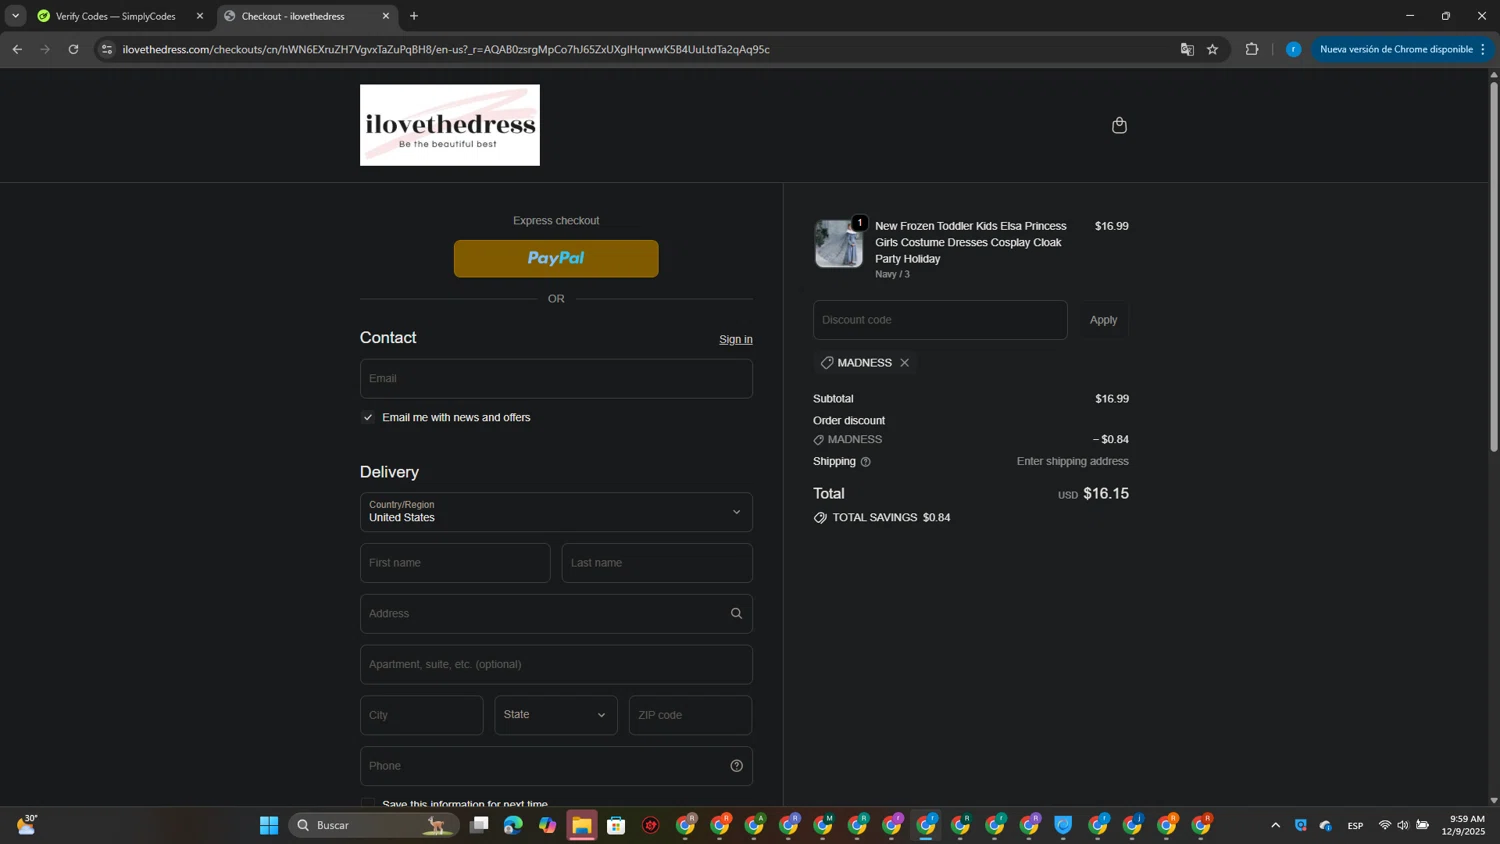Click the battery tray icon
Screen dimensions: 1500x844
click(1422, 825)
